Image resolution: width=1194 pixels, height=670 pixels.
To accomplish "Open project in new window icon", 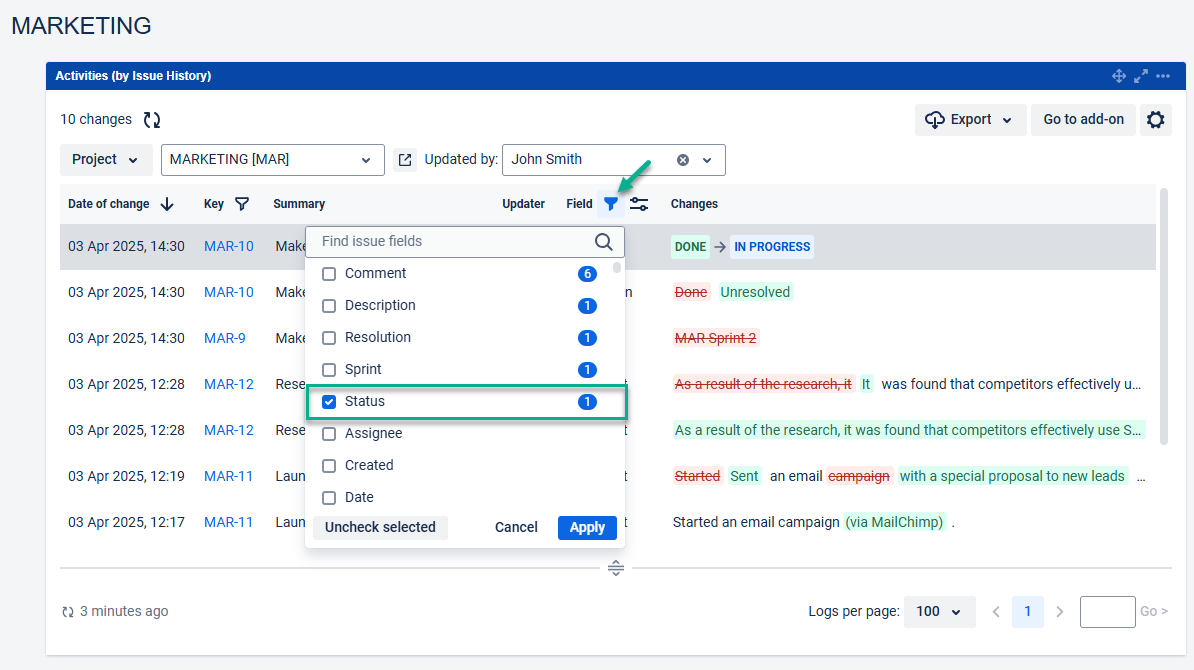I will (405, 160).
